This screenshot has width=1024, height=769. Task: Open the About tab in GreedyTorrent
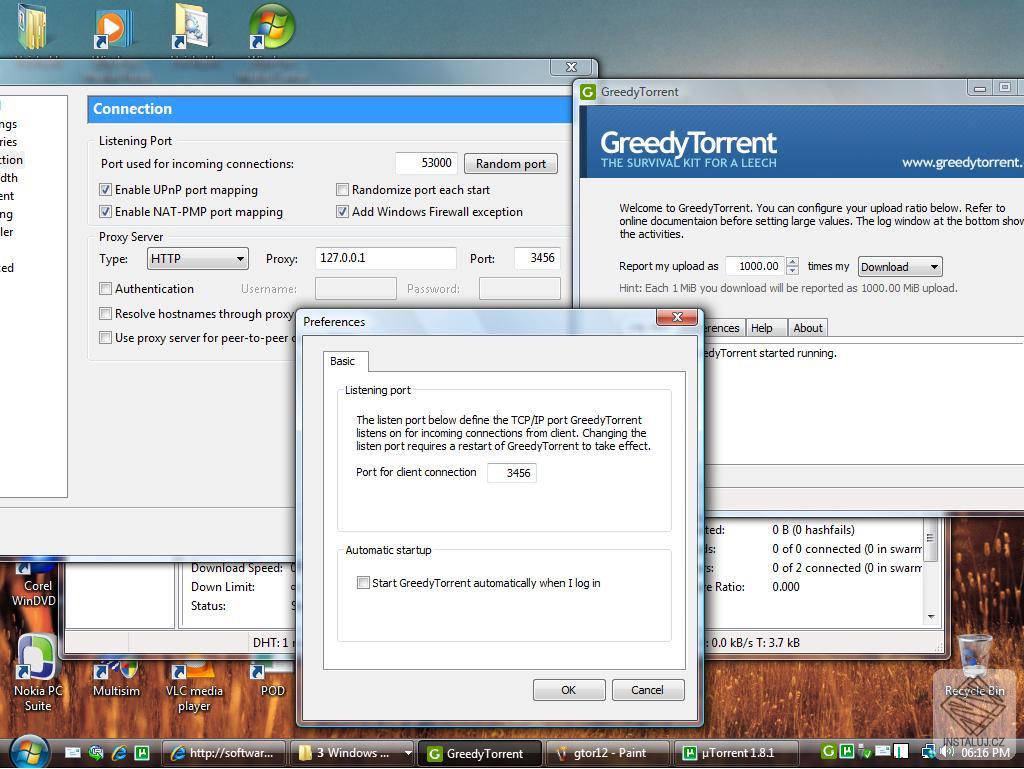808,328
